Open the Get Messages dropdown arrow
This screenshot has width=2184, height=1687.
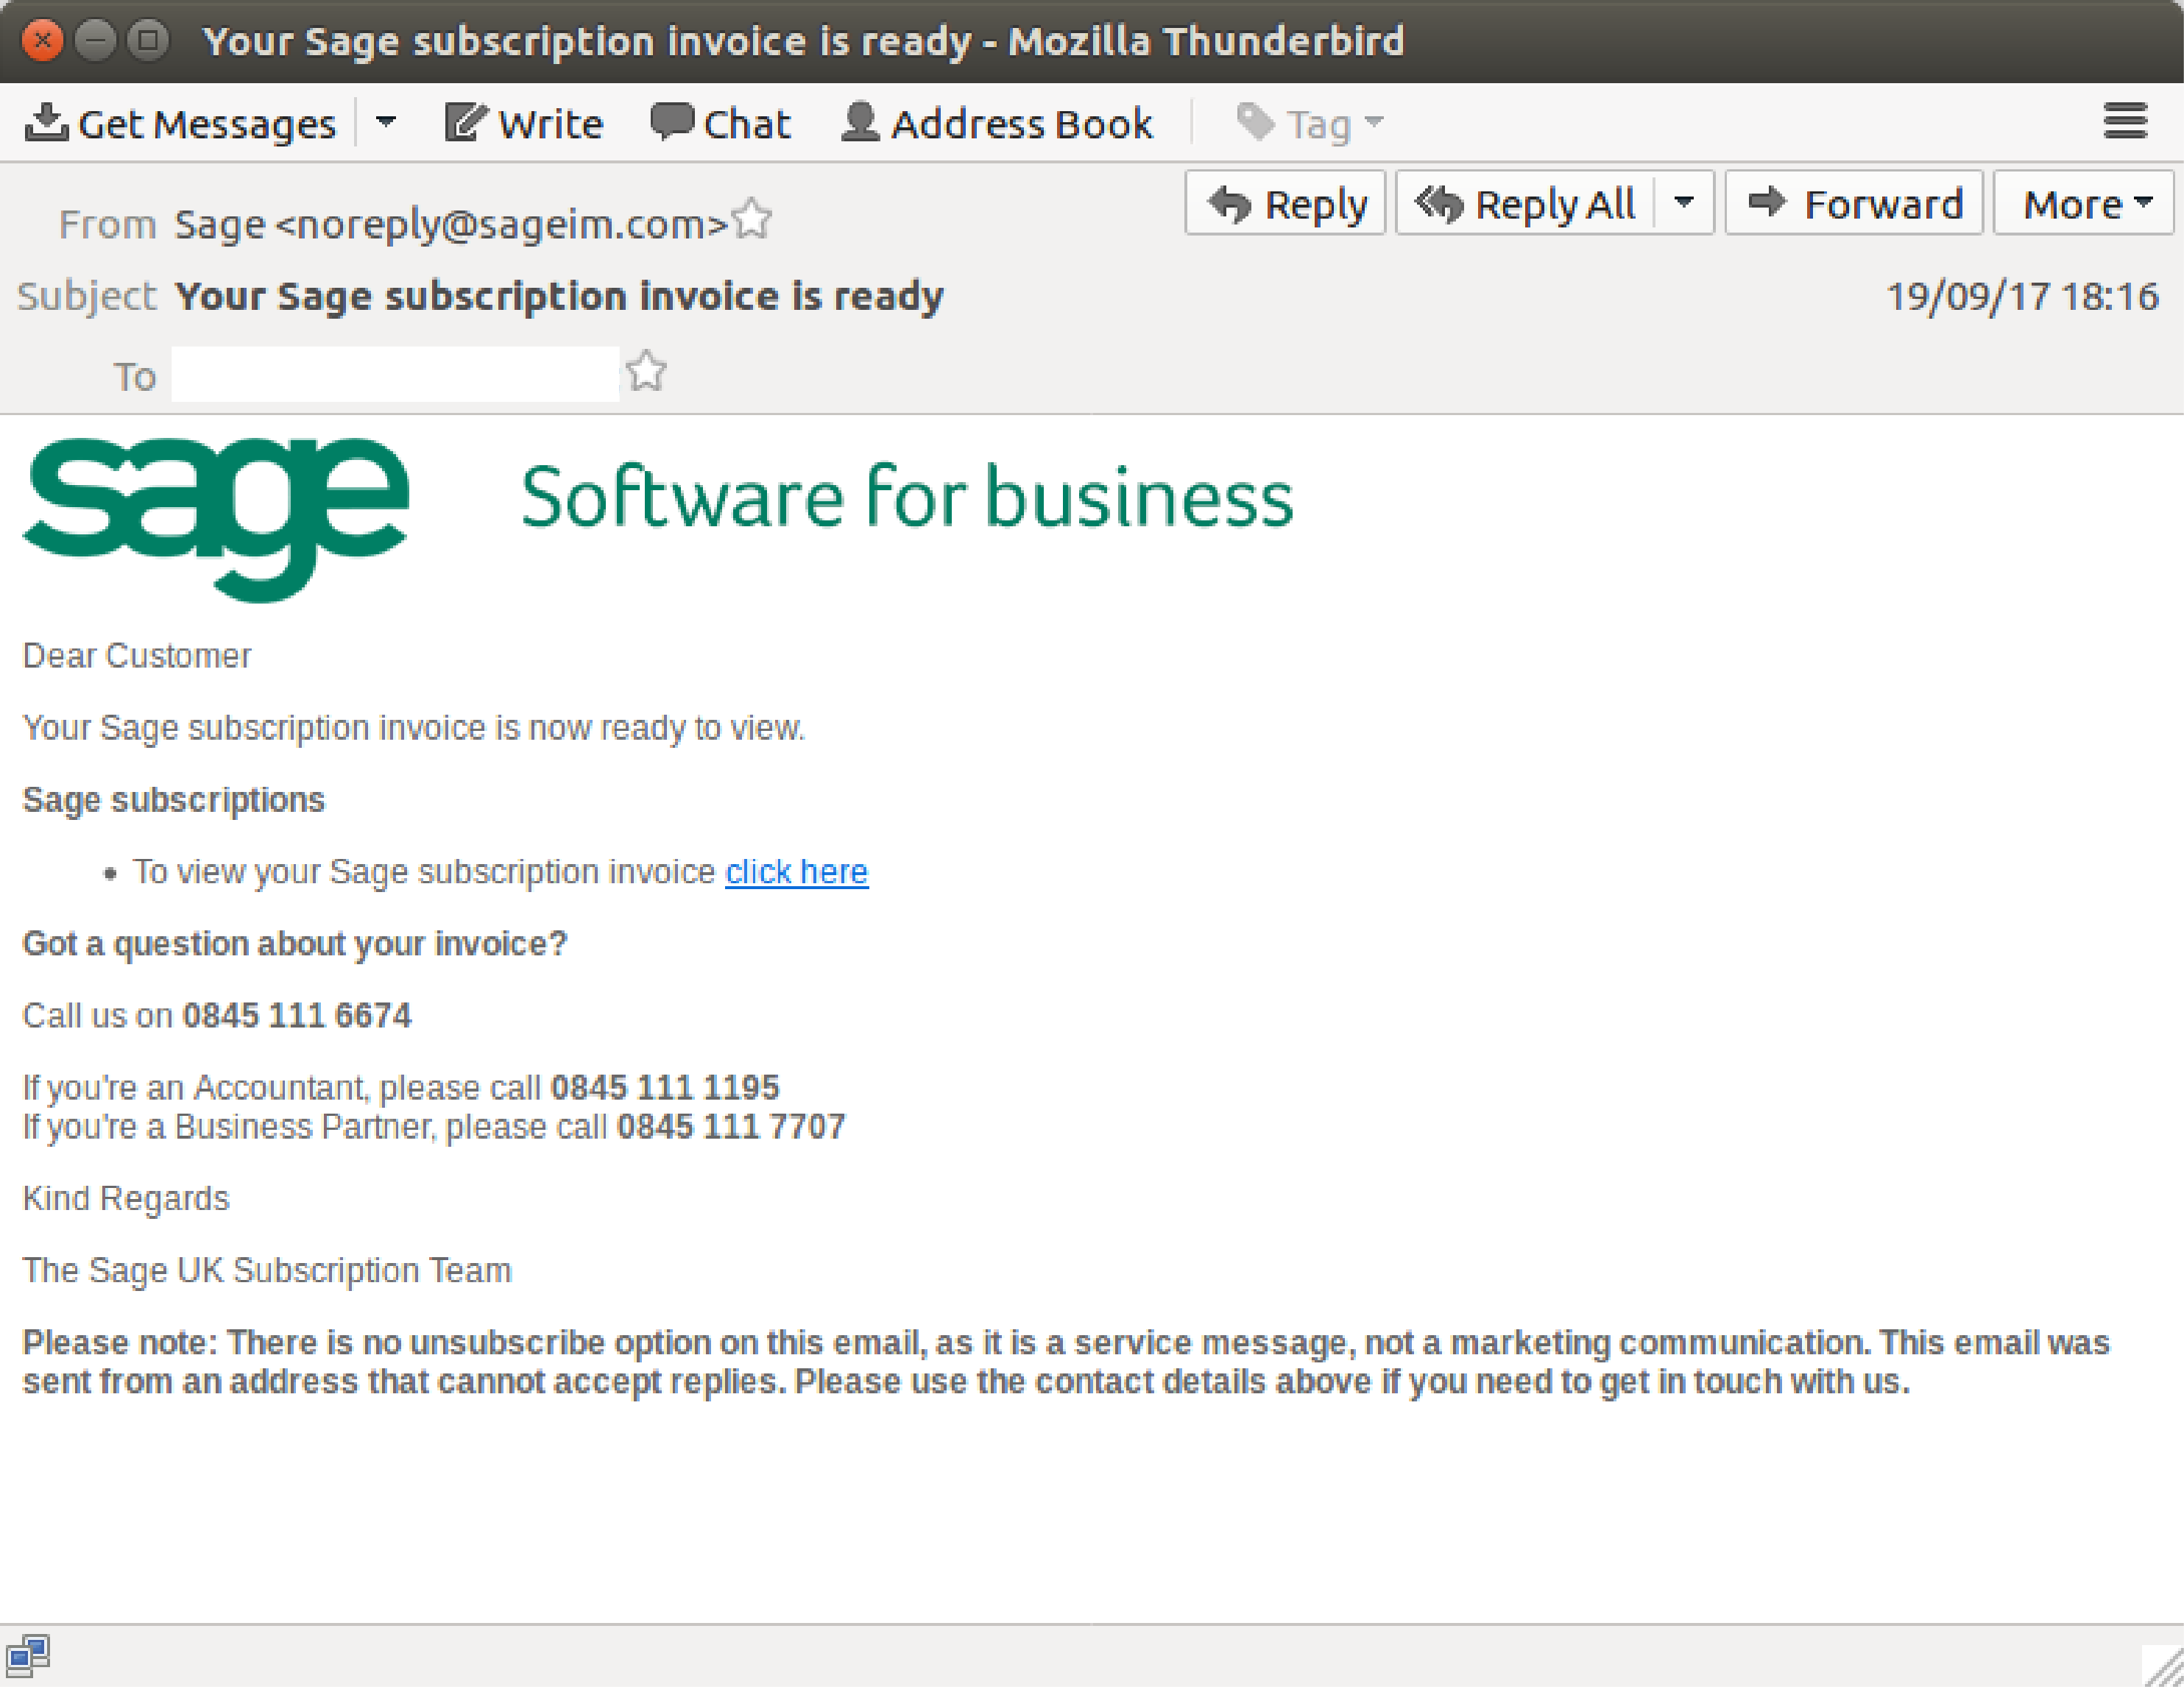point(386,123)
